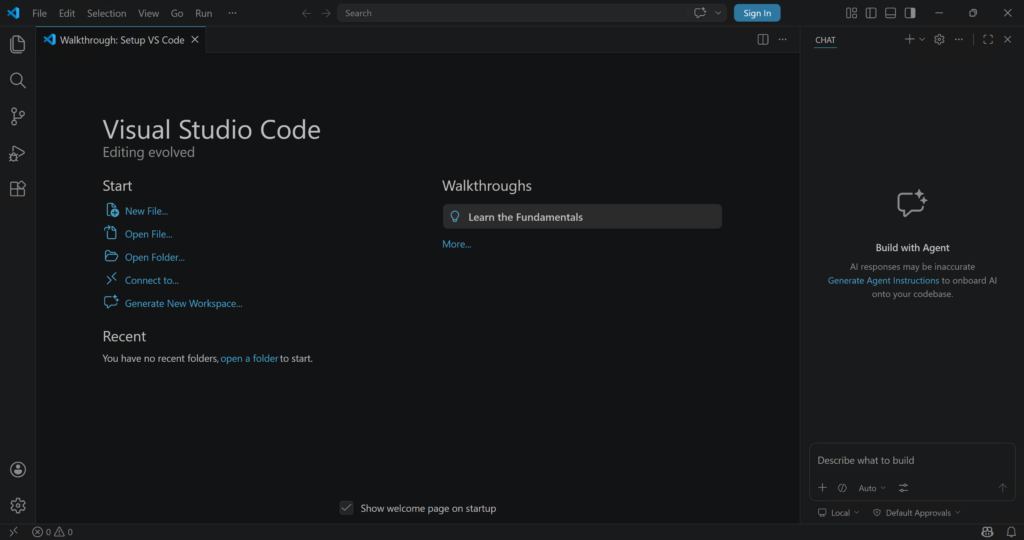Viewport: 1024px width, 540px height.
Task: Open chat panel More Actions ellipsis
Action: [959, 39]
